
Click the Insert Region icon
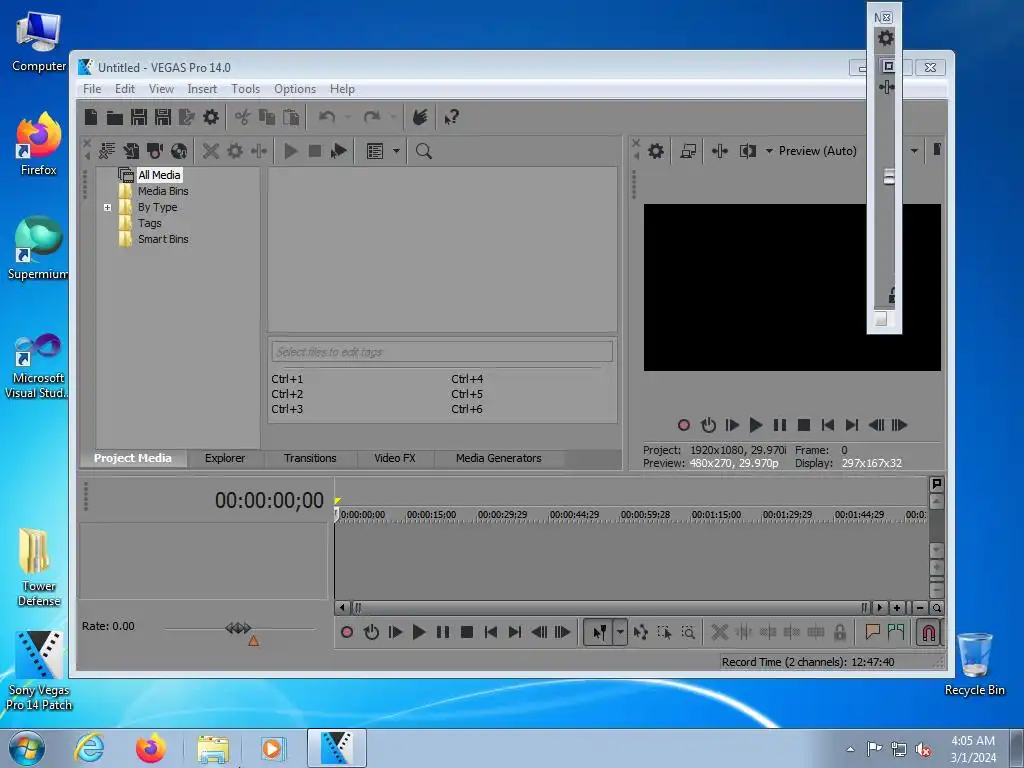[x=896, y=632]
